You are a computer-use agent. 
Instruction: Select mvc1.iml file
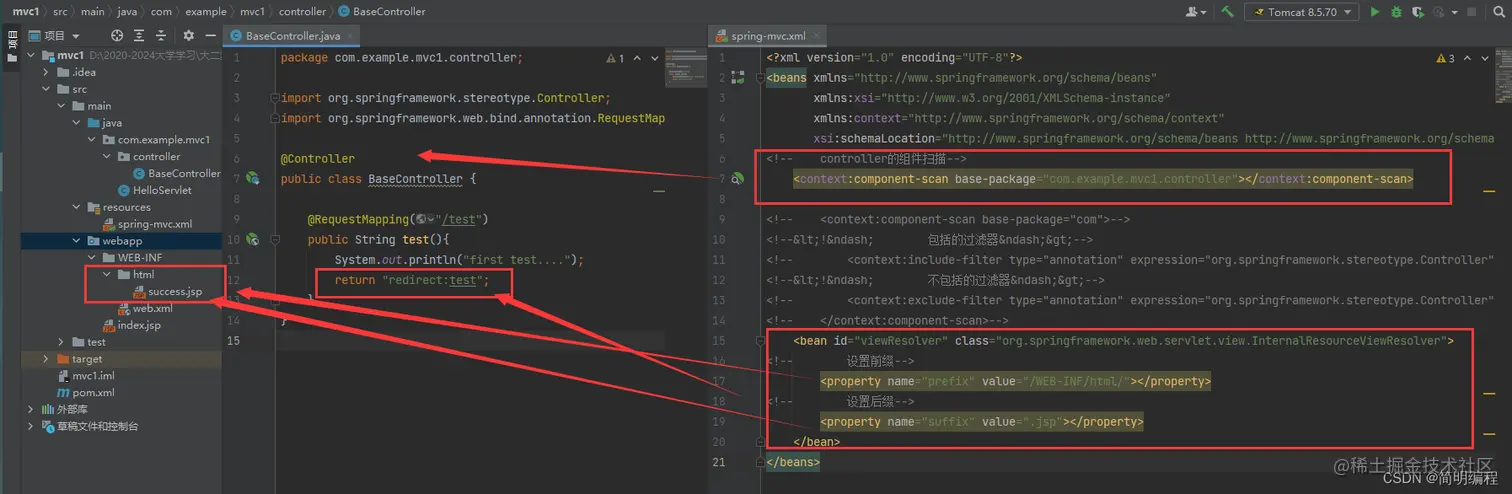click(x=85, y=376)
